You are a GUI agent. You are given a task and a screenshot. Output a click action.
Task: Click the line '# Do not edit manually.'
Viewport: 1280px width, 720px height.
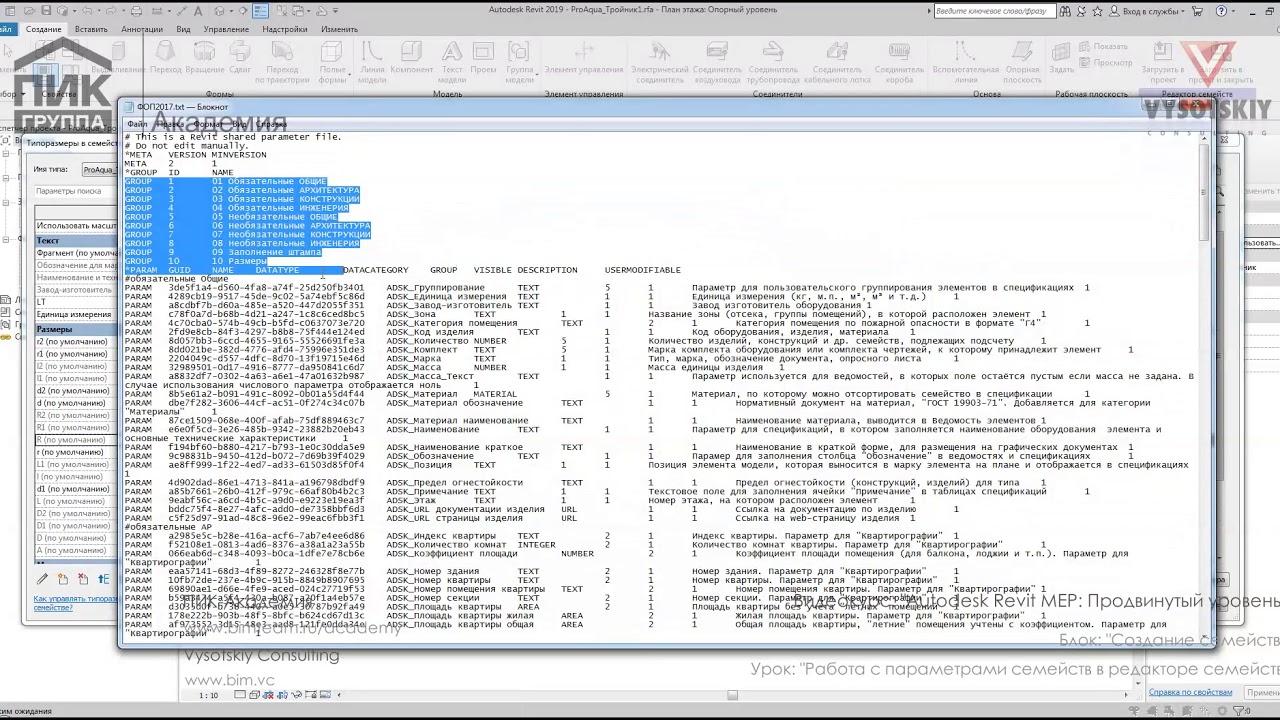[185, 146]
